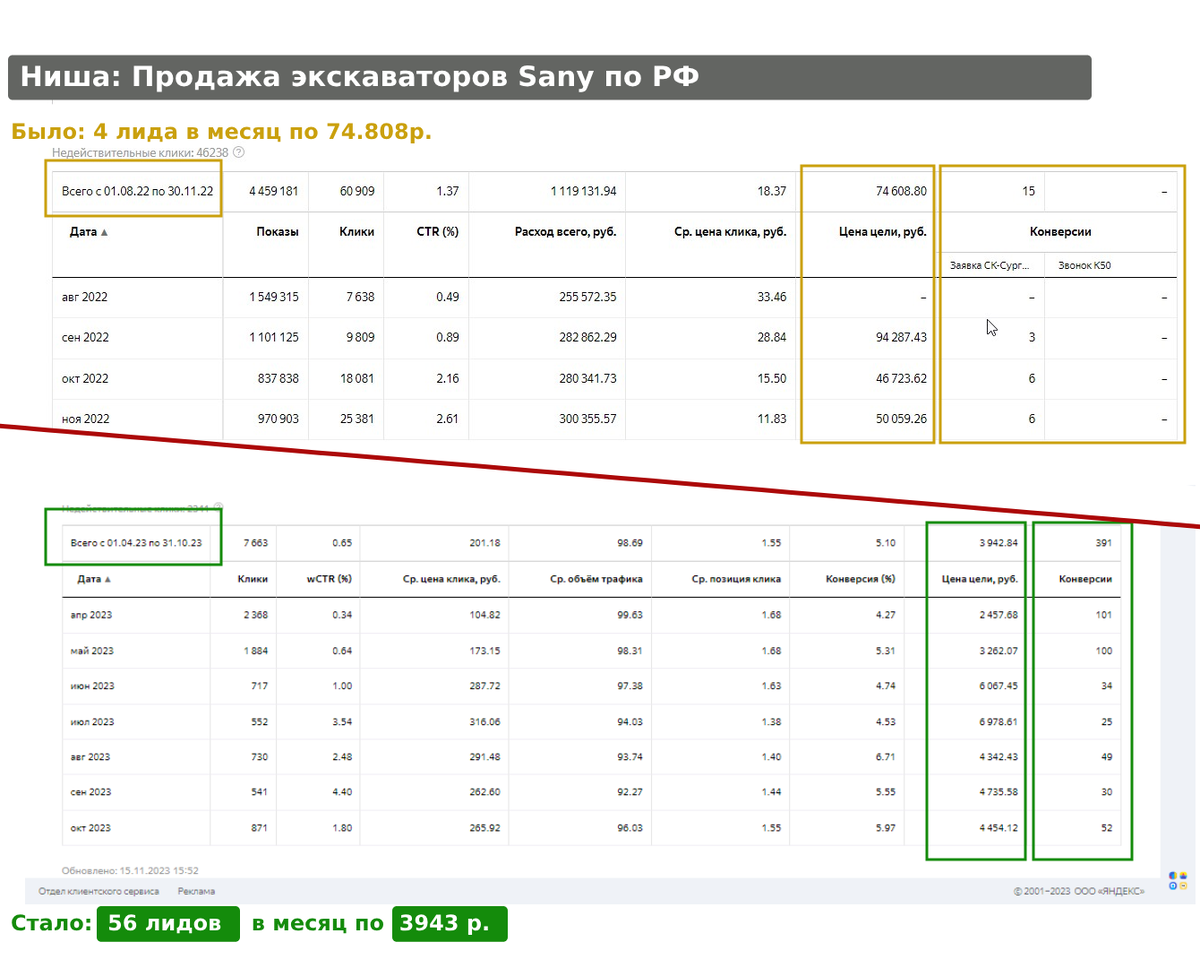Click spend value 255 572.35 for авг 2022
Screen dimensions: 1200x968
586,297
